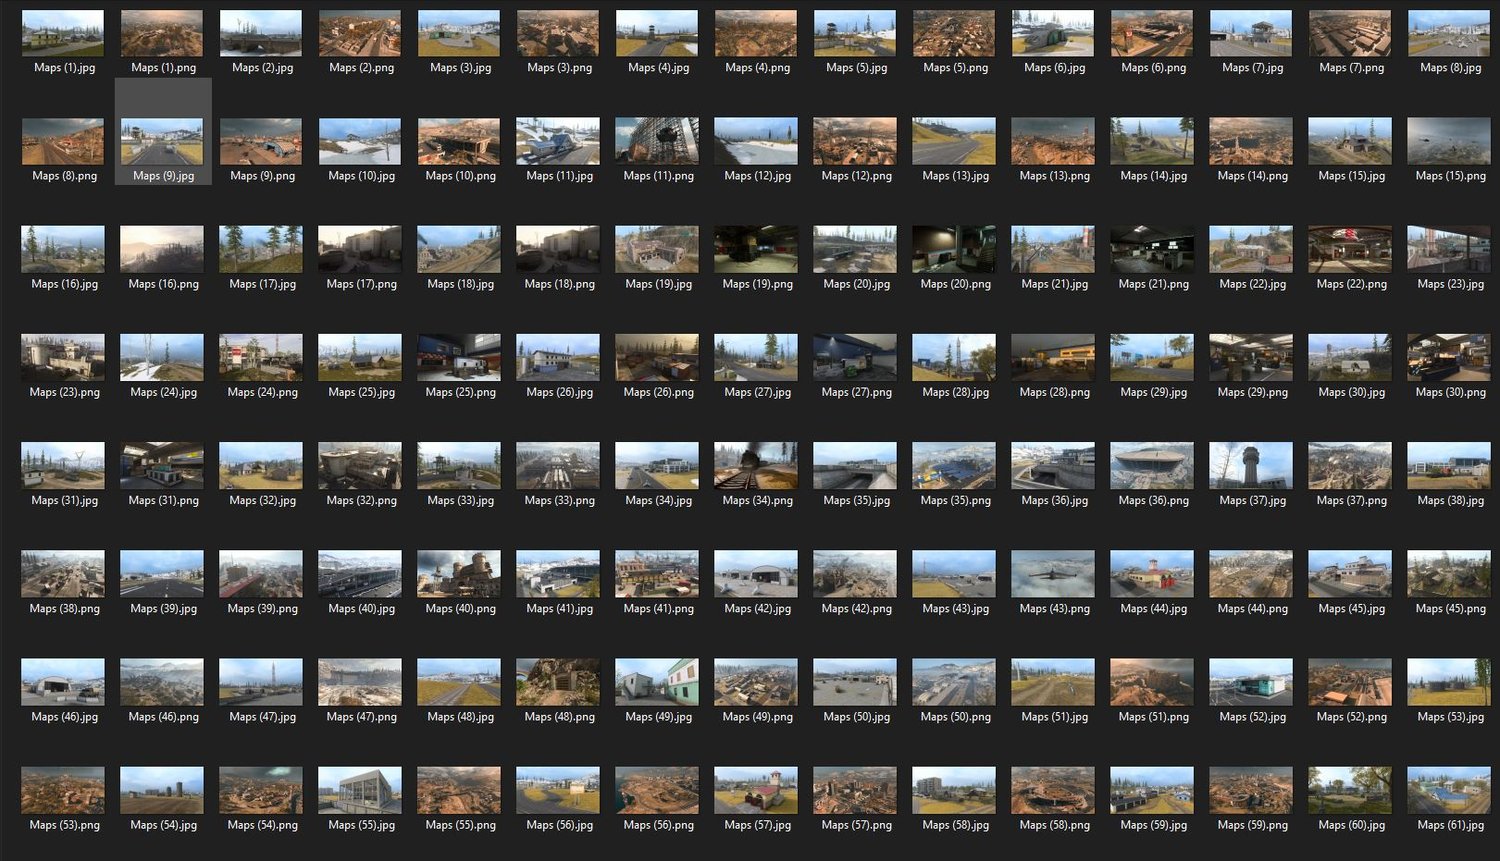Select the Maps (16).jpg thumbnail
The image size is (1500, 861).
(63, 249)
